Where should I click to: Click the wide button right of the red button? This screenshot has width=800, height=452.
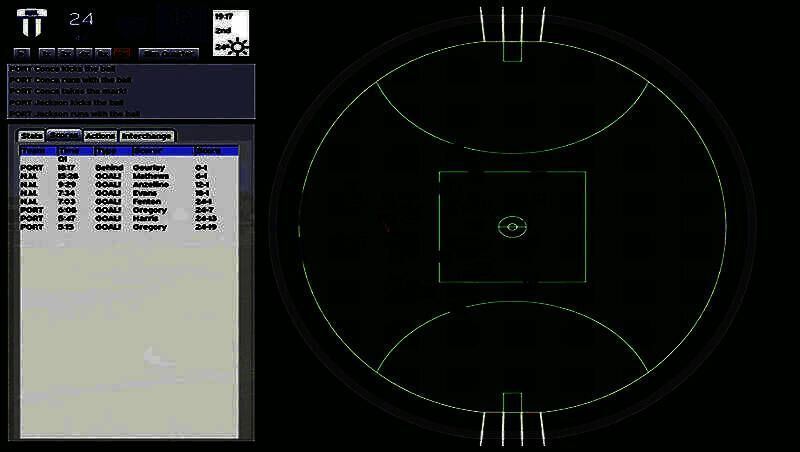coord(168,52)
